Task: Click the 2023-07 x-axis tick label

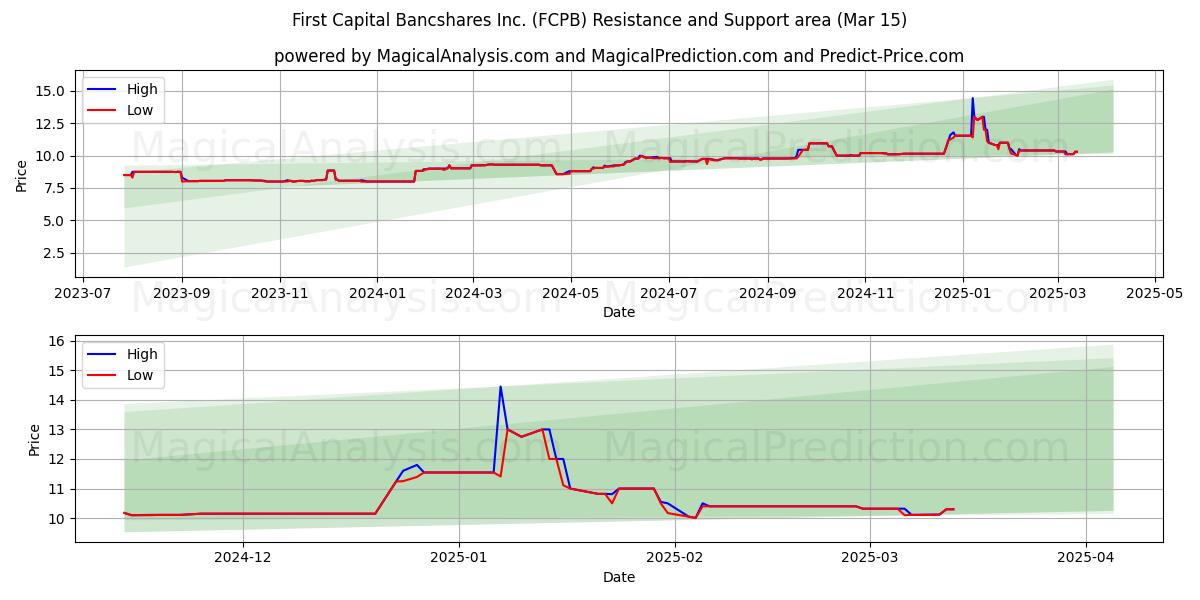Action: pyautogui.click(x=83, y=294)
